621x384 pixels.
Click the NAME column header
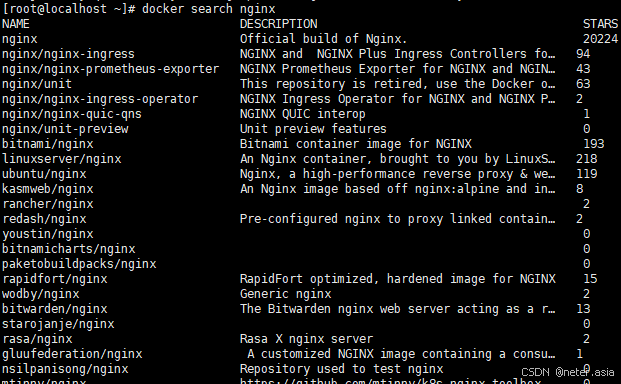pyautogui.click(x=16, y=24)
